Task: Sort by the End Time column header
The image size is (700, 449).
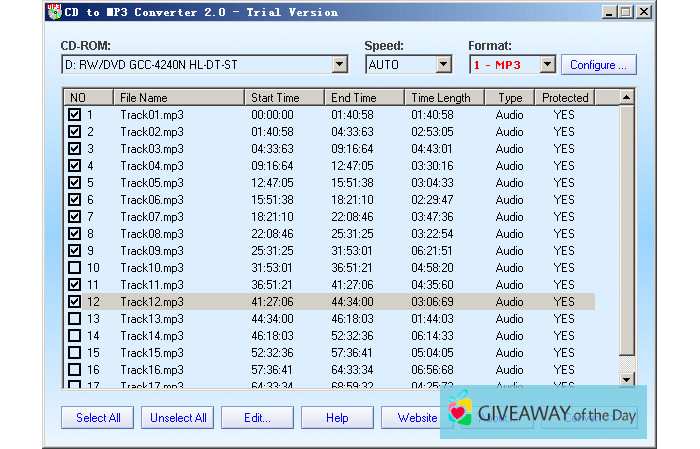Action: click(x=365, y=97)
